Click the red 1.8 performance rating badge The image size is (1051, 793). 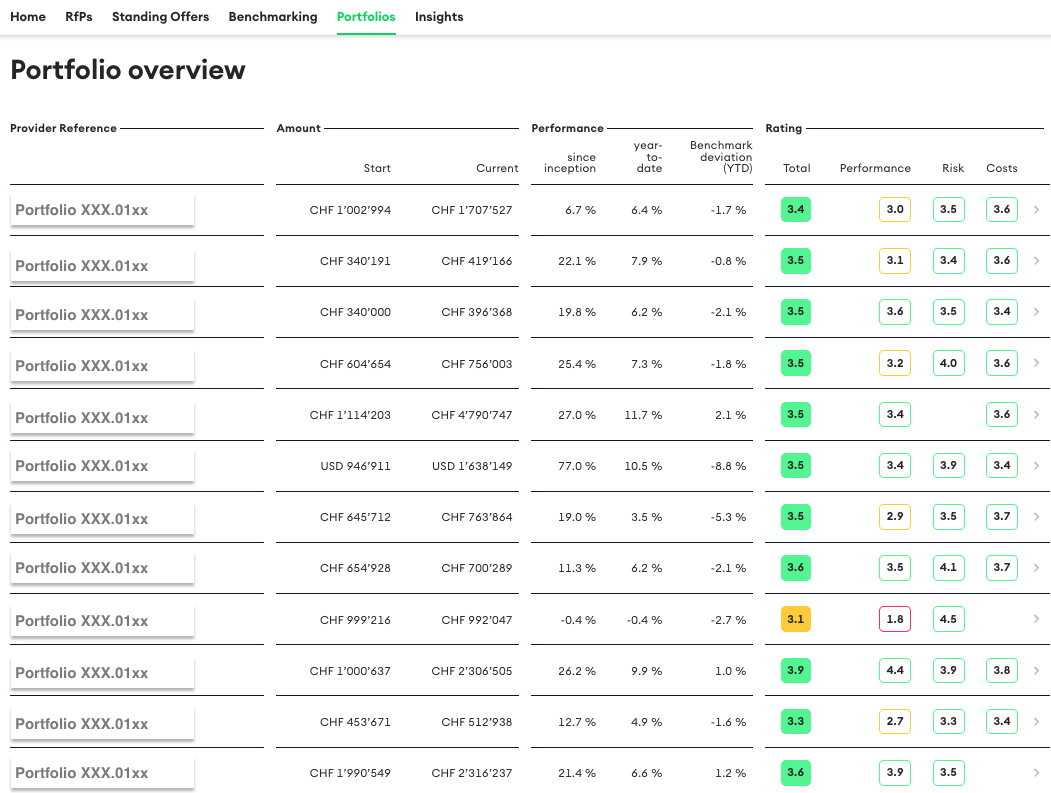895,620
